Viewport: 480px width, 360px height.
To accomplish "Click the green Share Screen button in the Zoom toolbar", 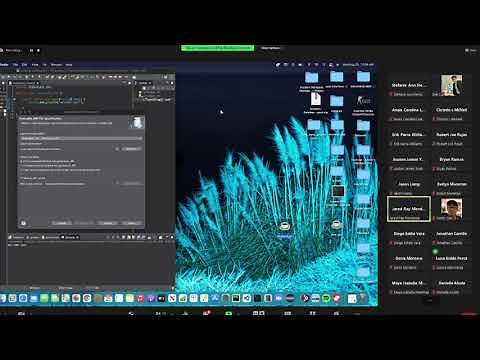I will 228,313.
